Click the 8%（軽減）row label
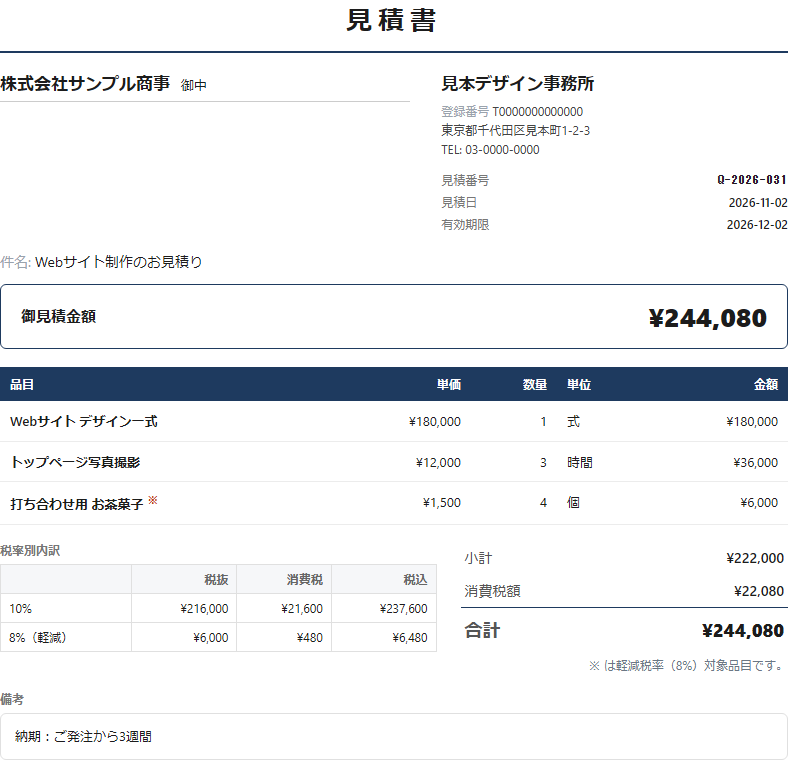Screen dimensions: 788x760 (38, 638)
